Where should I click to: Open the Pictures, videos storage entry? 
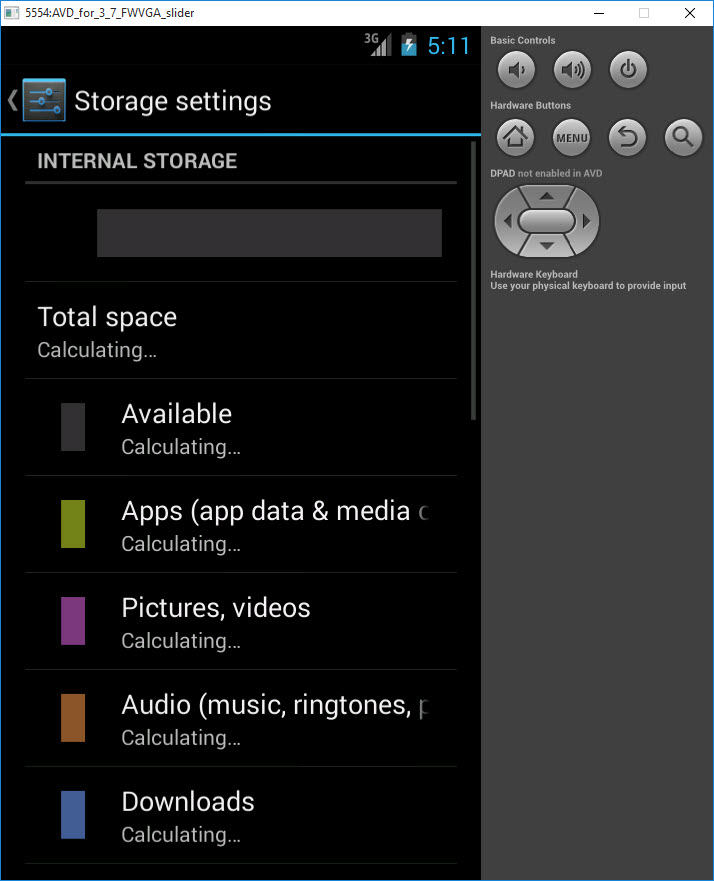pos(241,621)
